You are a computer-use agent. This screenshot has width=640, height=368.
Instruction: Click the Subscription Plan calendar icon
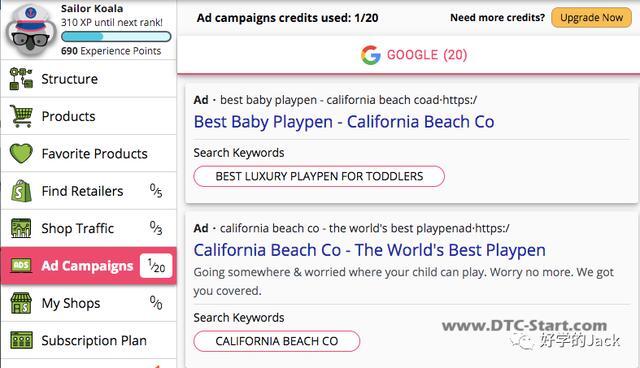click(x=21, y=340)
